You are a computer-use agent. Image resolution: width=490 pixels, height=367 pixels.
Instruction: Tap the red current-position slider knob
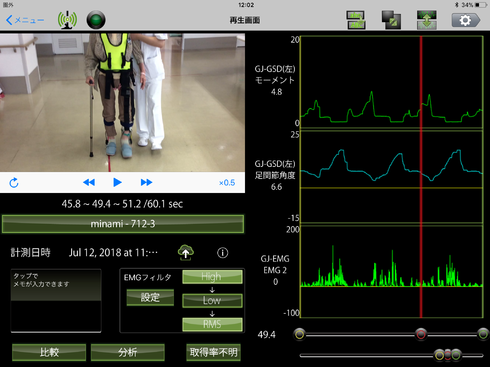421,334
